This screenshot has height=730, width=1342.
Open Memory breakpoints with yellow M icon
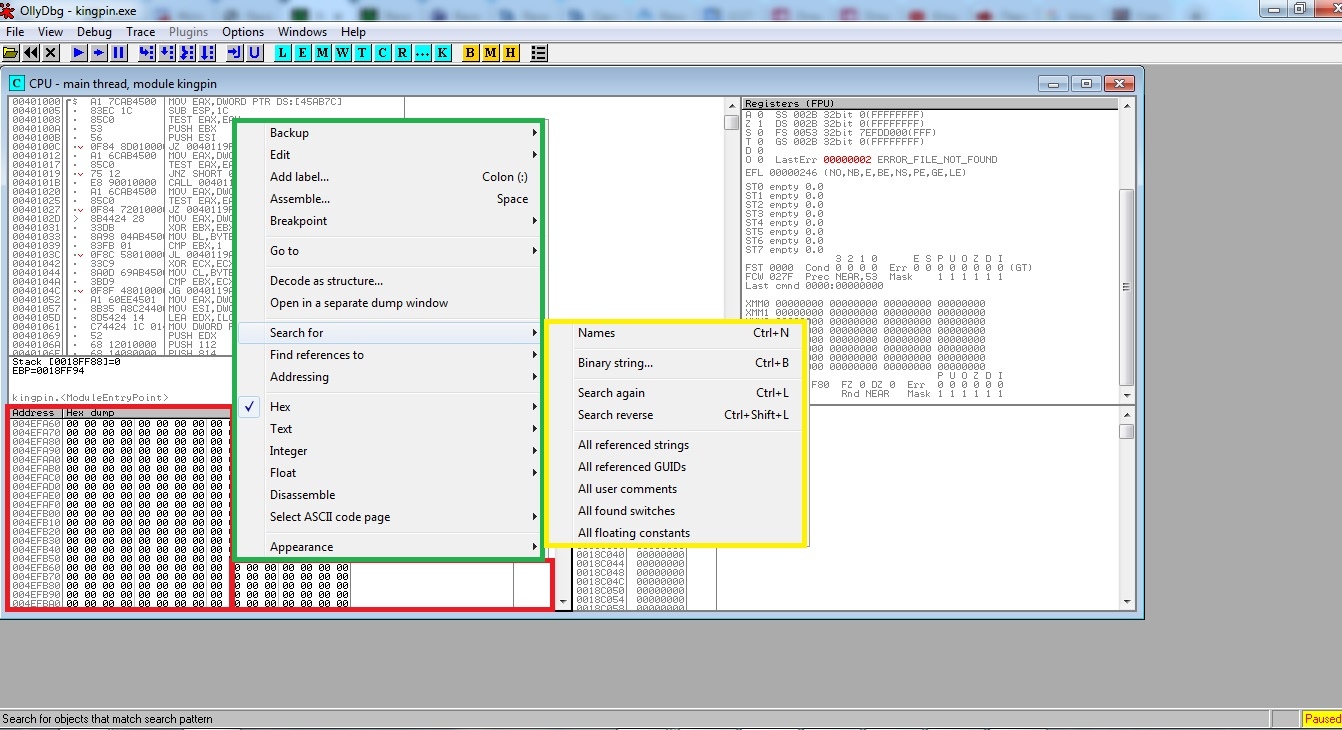[490, 52]
